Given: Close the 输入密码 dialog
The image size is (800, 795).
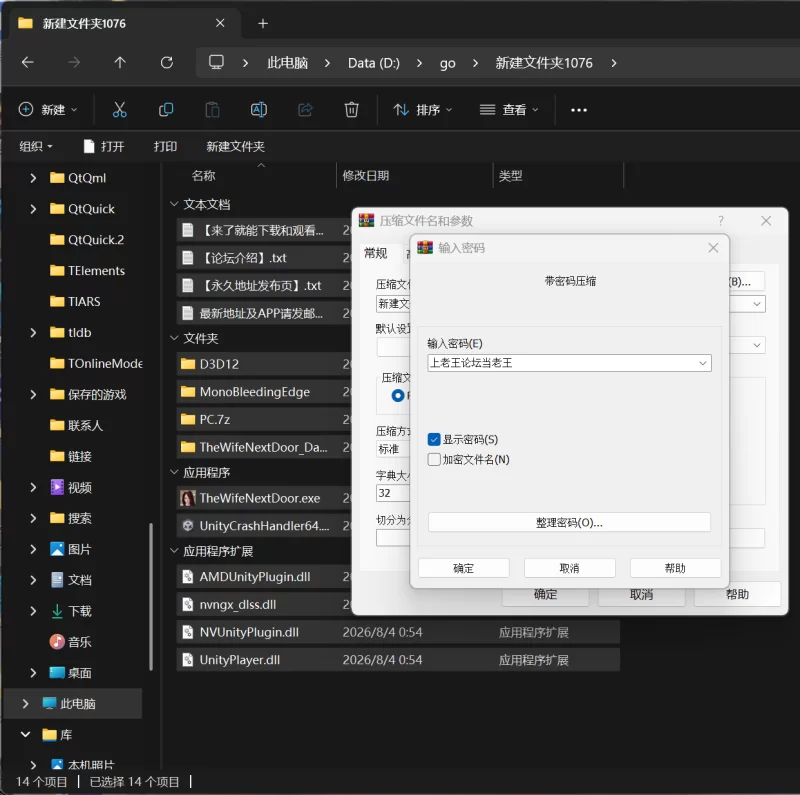Looking at the screenshot, I should 713,248.
